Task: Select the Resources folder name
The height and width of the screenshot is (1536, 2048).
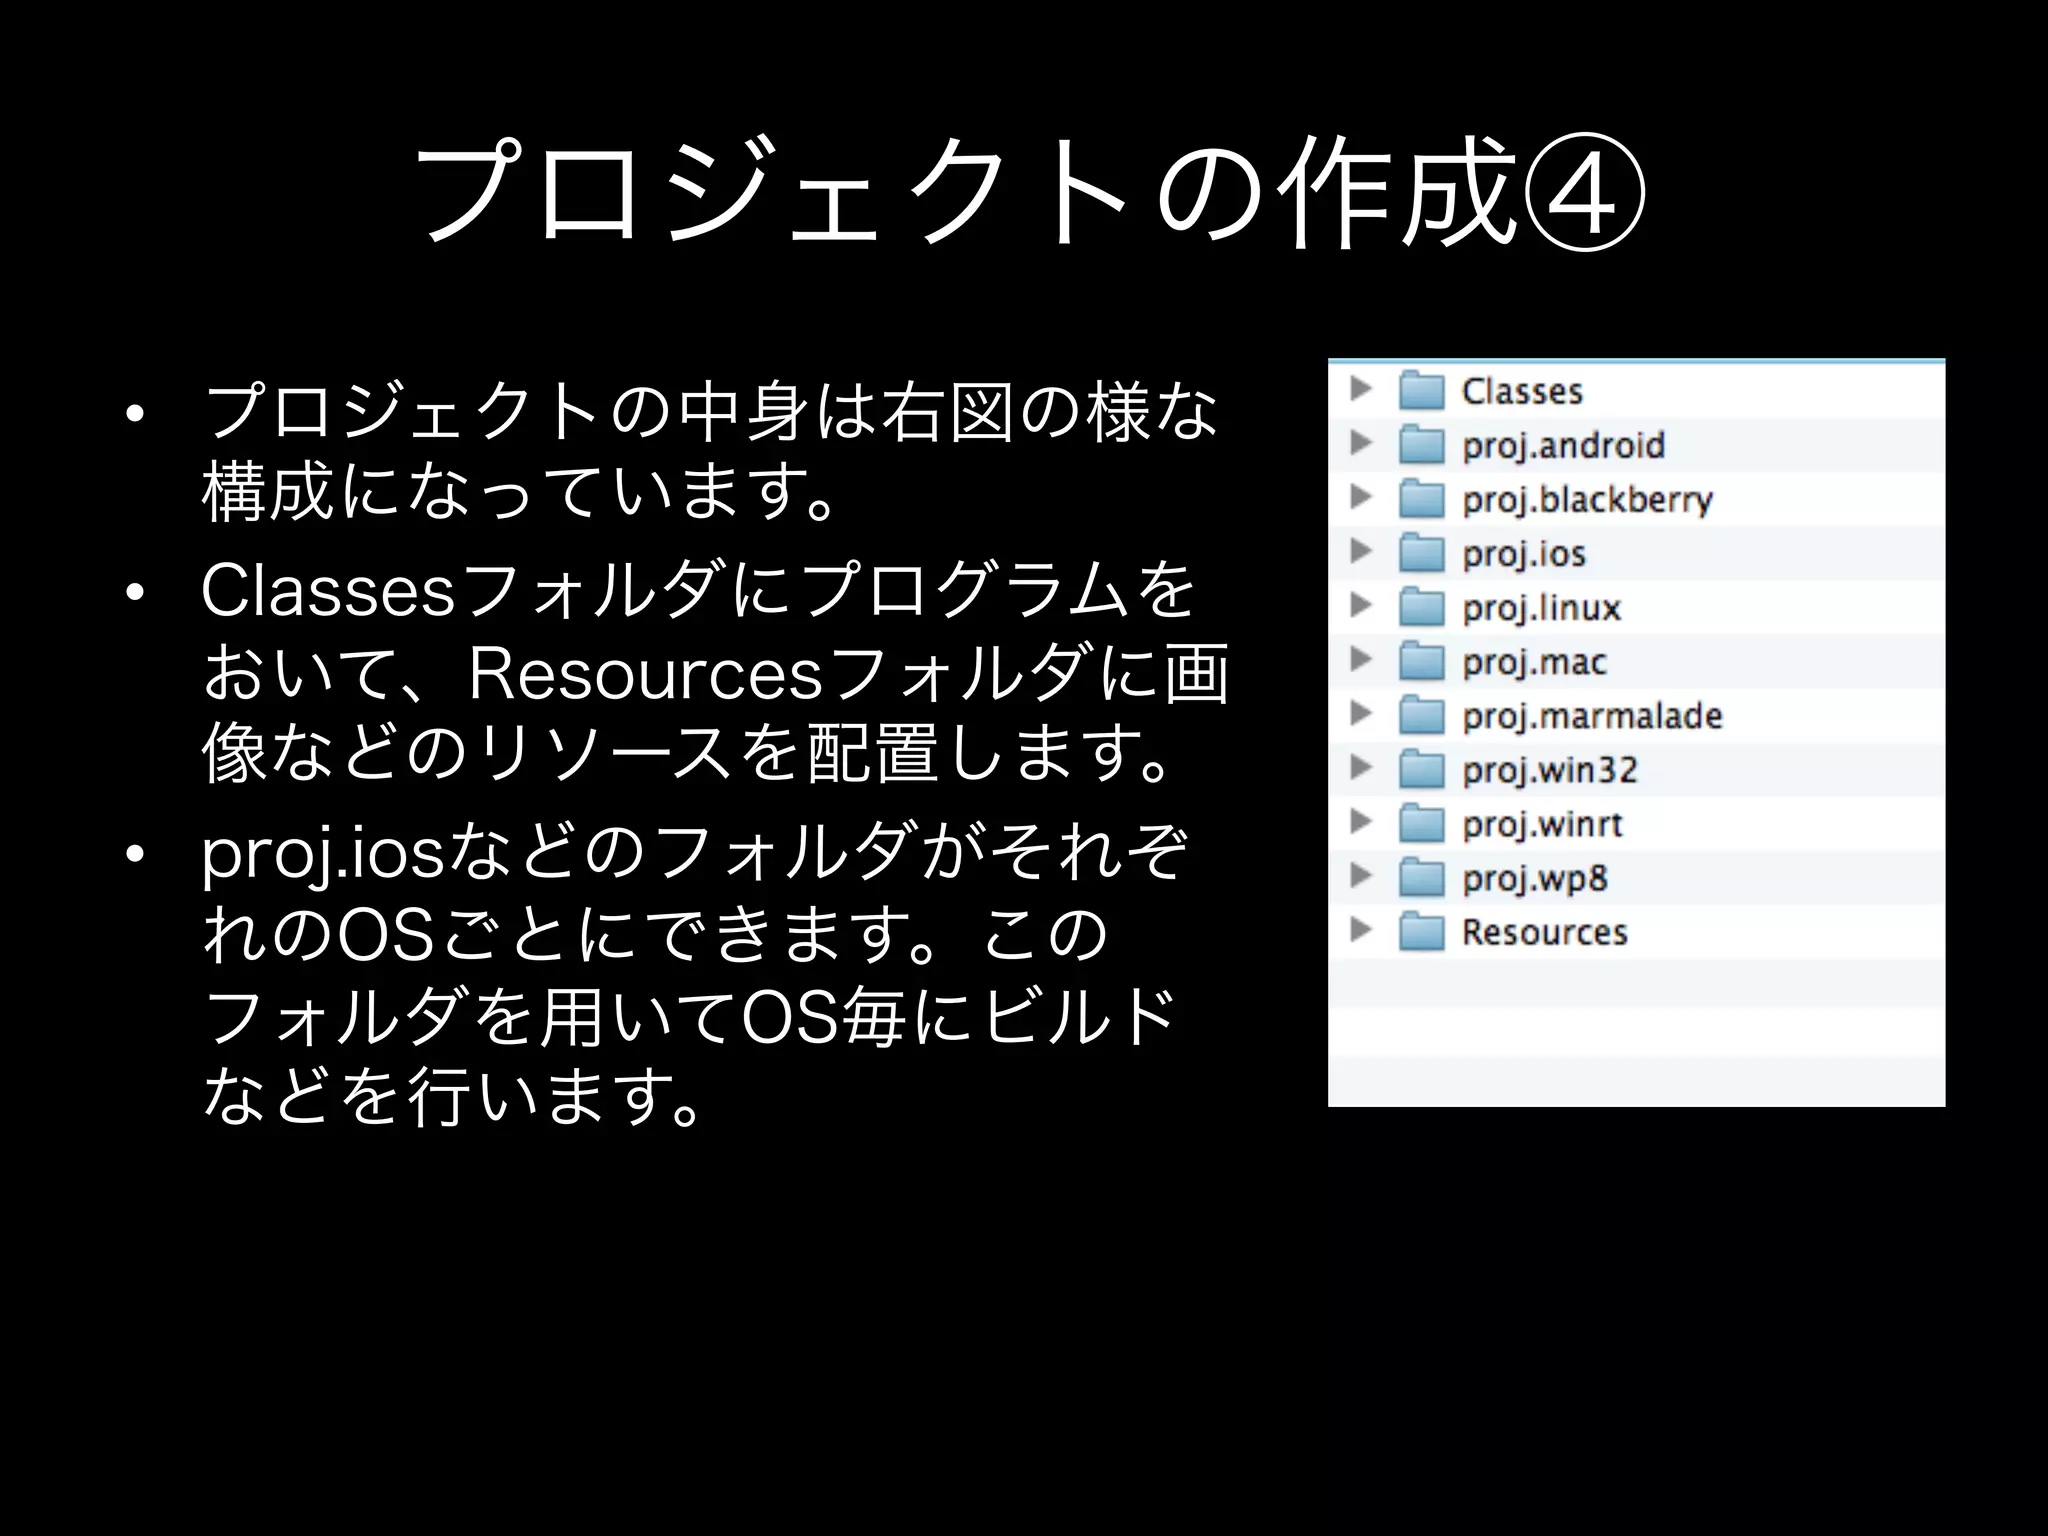Action: pos(1545,932)
